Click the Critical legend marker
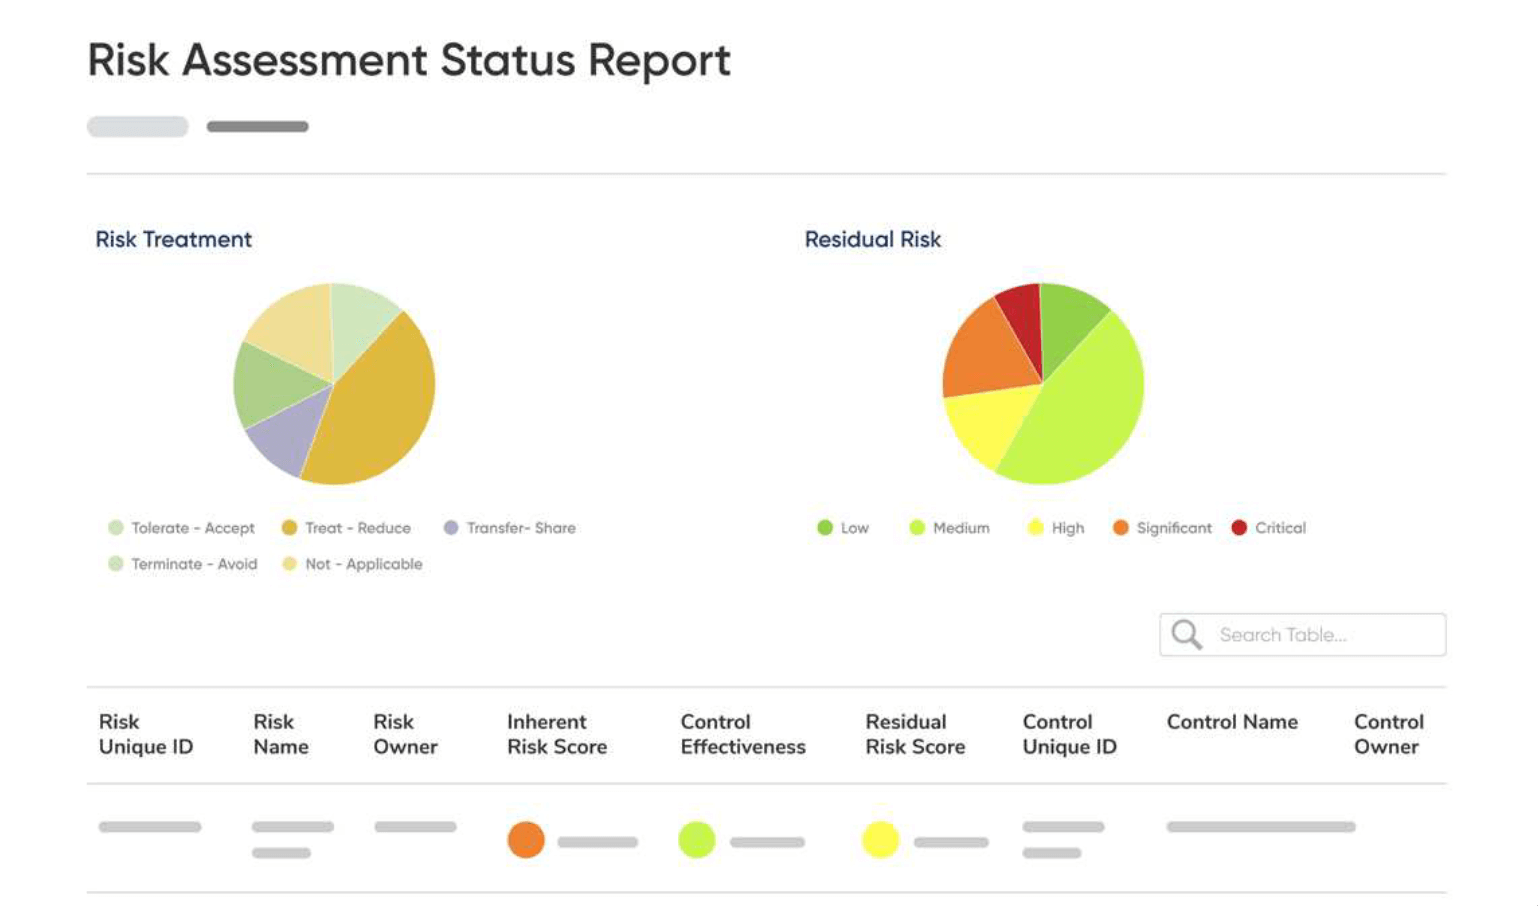The height and width of the screenshot is (906, 1538). pos(1239,528)
